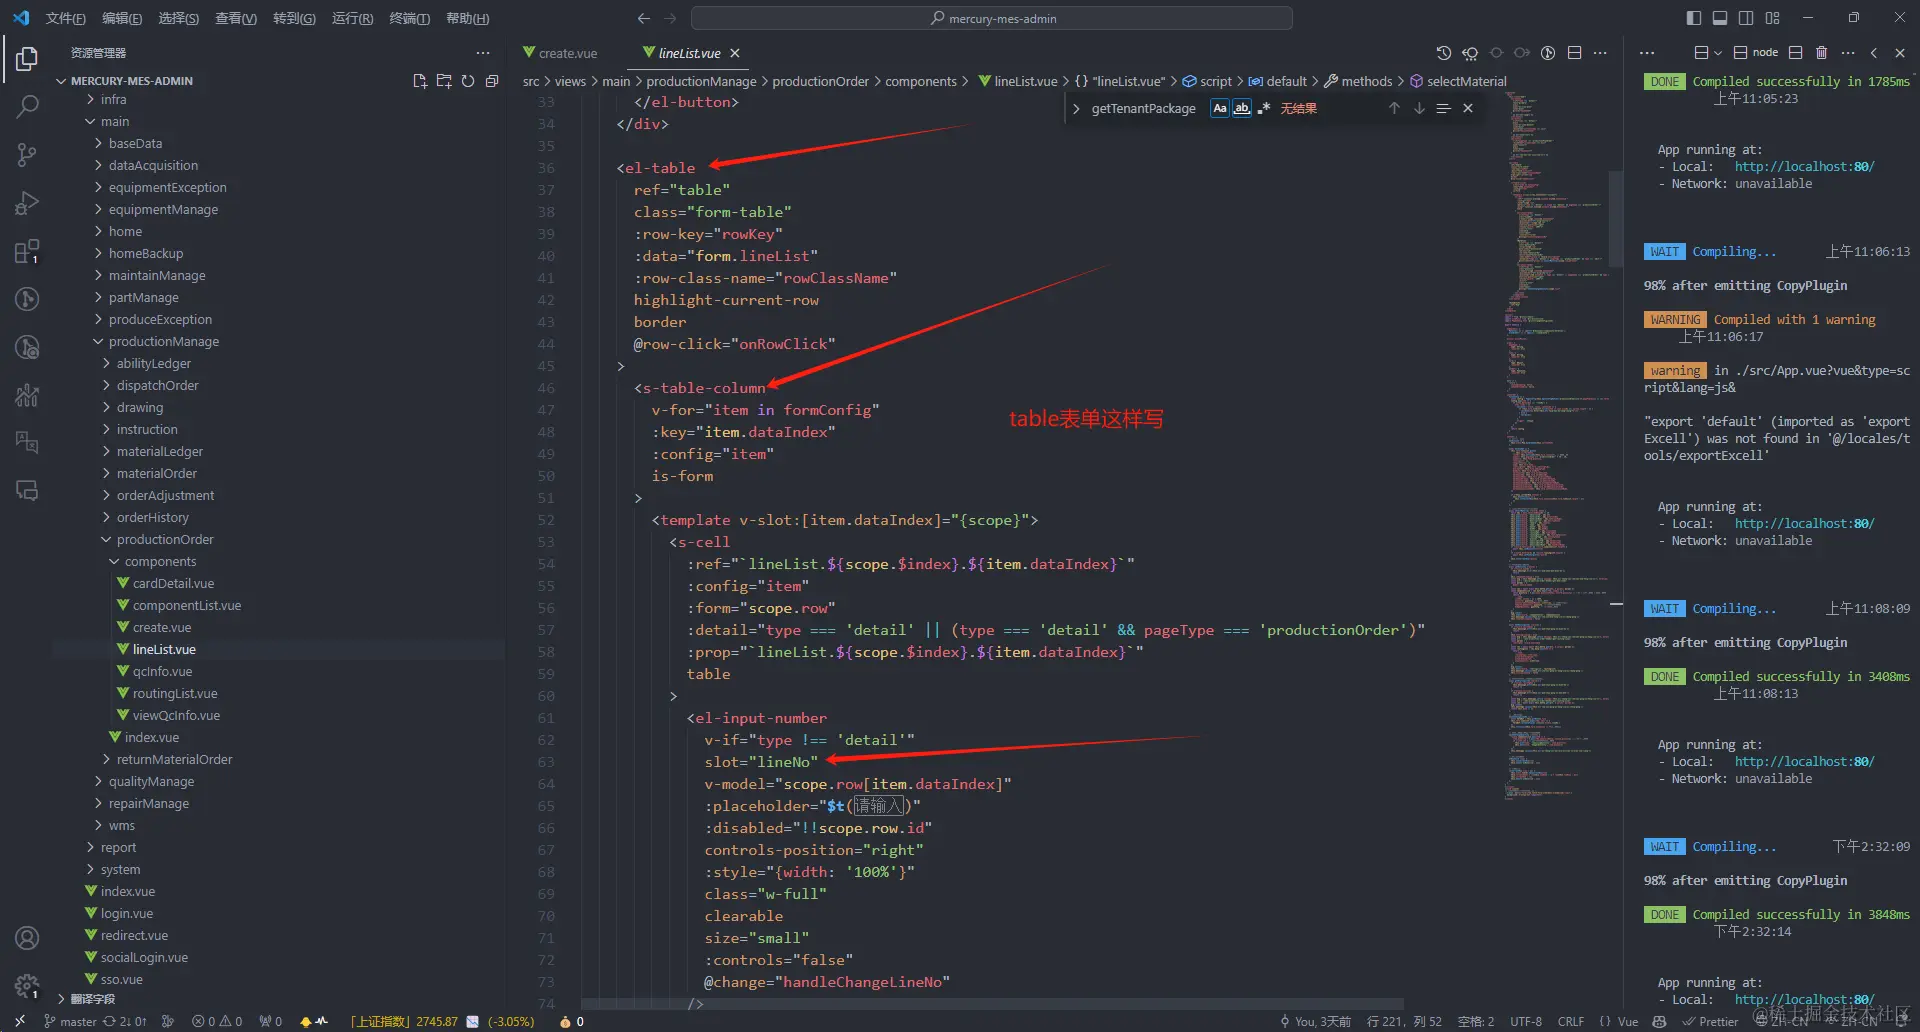1920x1032 pixels.
Task: Open the Explorer view in the activity bar
Action: point(27,59)
